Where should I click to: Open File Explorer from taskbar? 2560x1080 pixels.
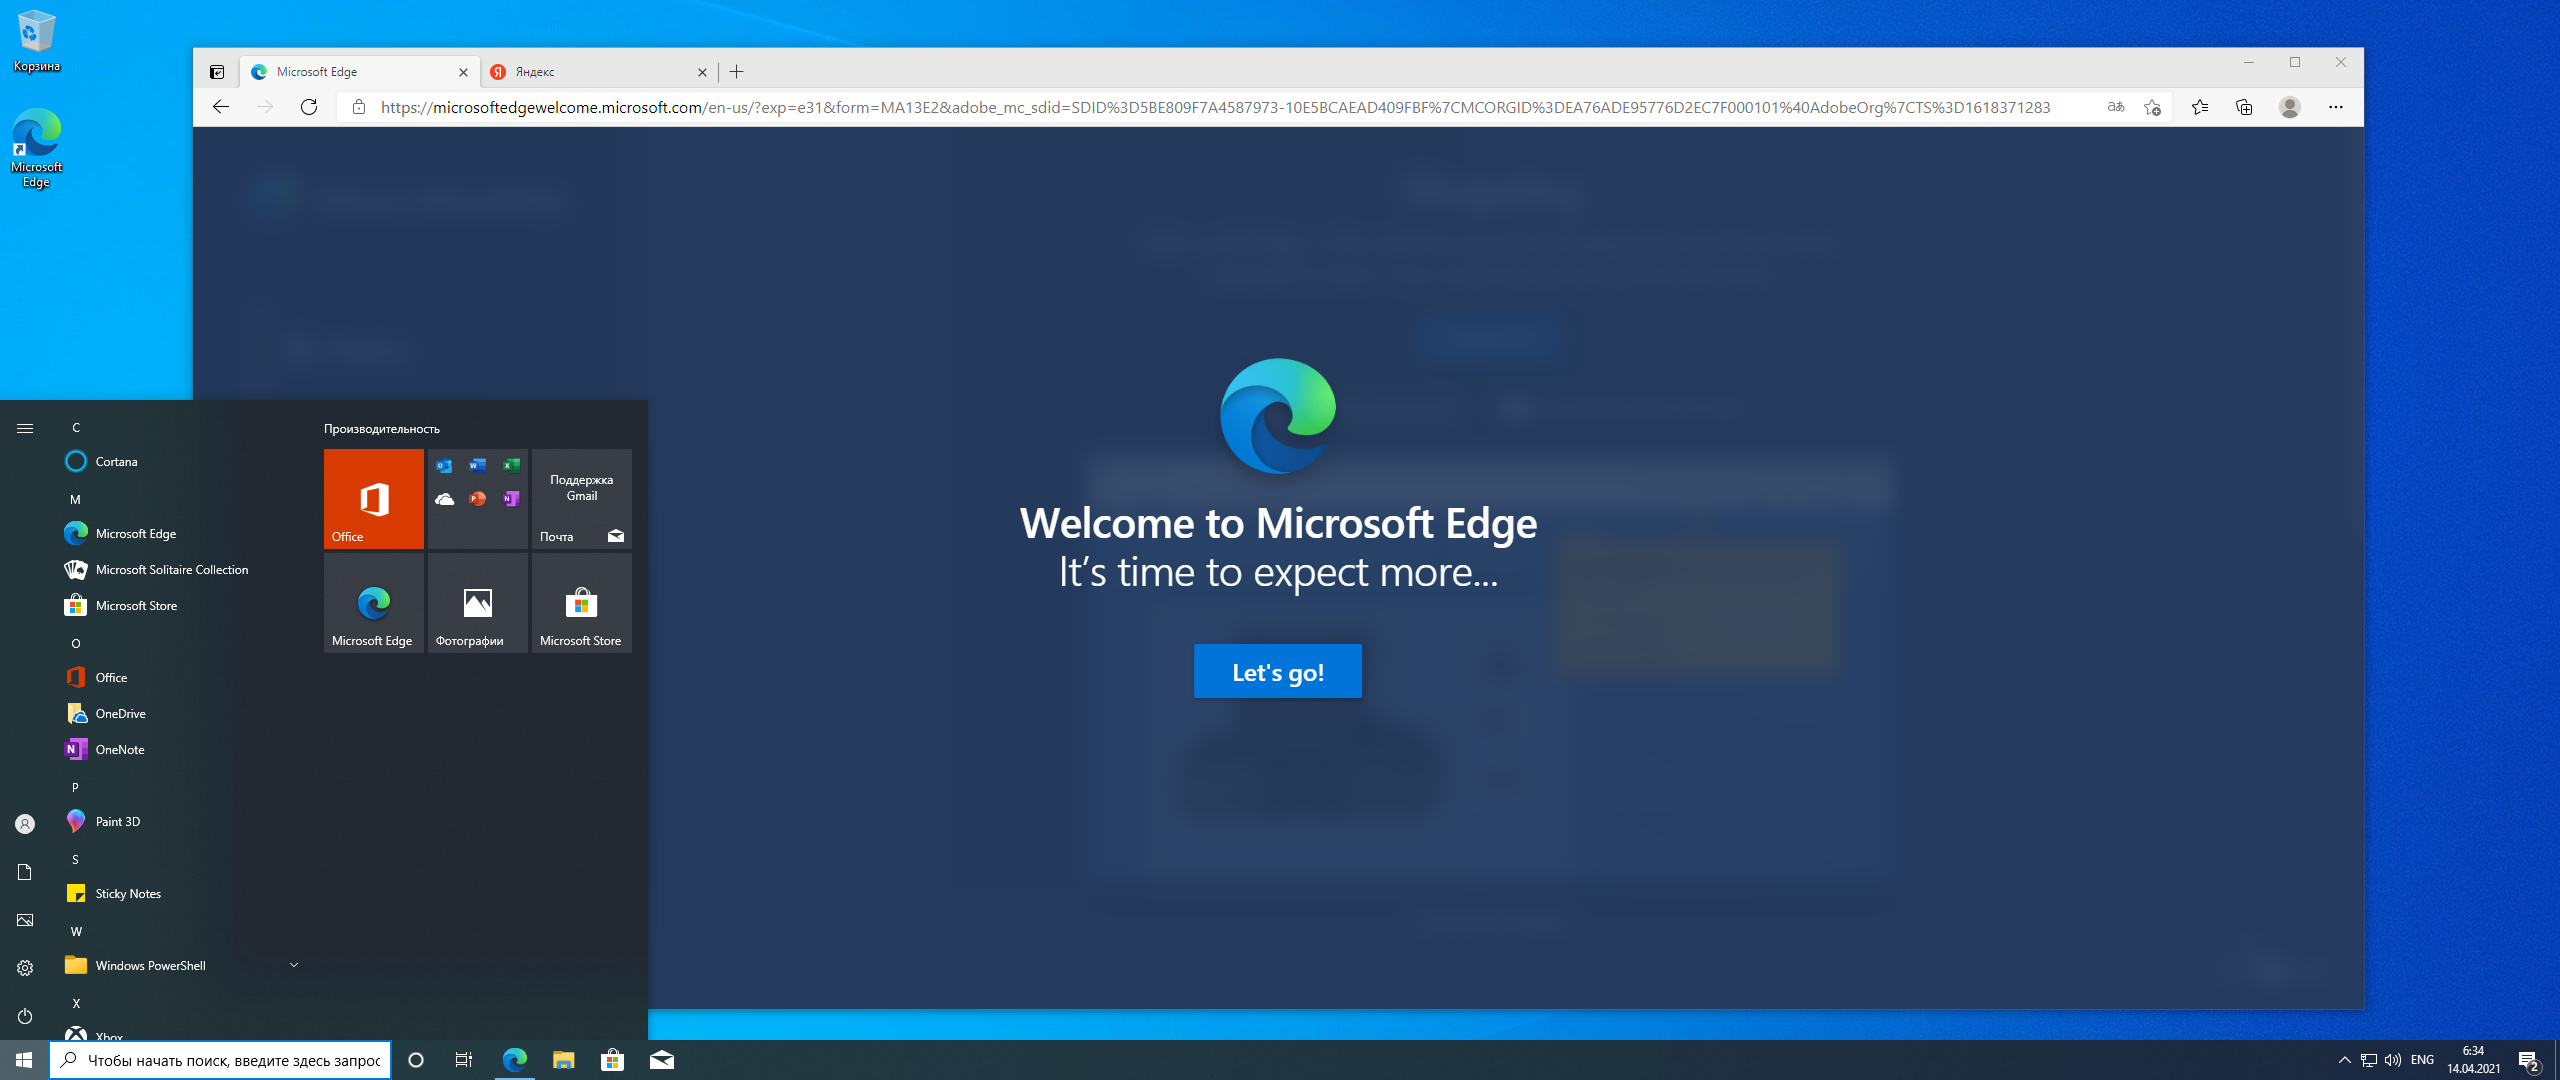click(x=563, y=1060)
